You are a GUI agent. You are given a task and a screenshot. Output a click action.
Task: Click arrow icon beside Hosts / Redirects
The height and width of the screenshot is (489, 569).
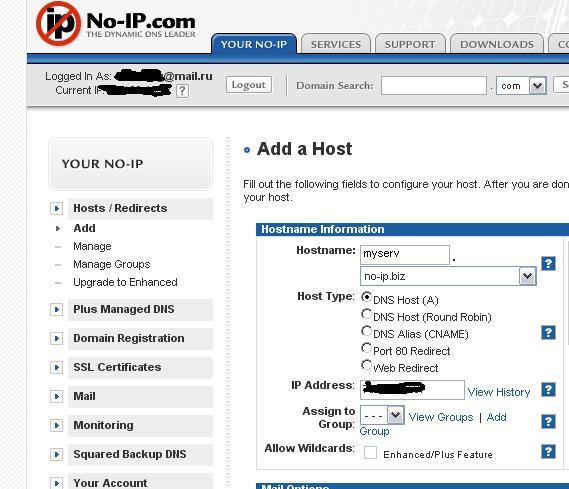(x=57, y=208)
